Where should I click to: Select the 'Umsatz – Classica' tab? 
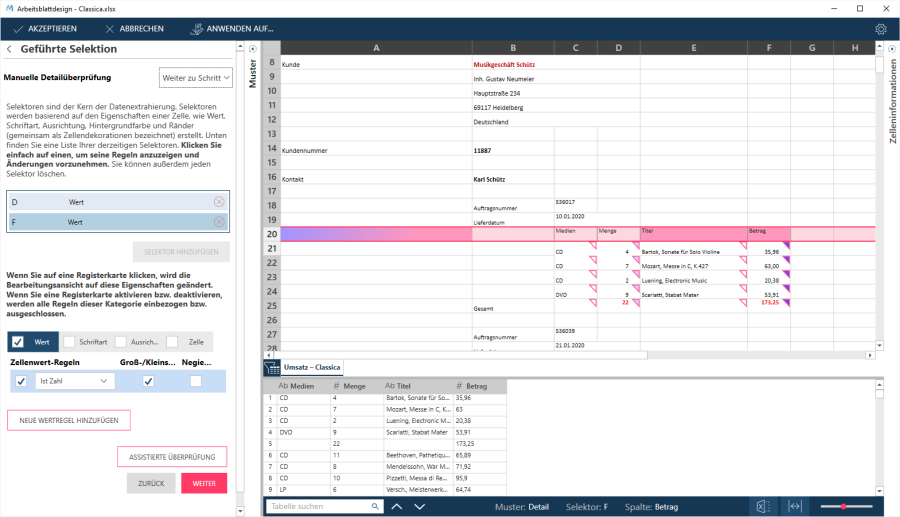click(313, 368)
